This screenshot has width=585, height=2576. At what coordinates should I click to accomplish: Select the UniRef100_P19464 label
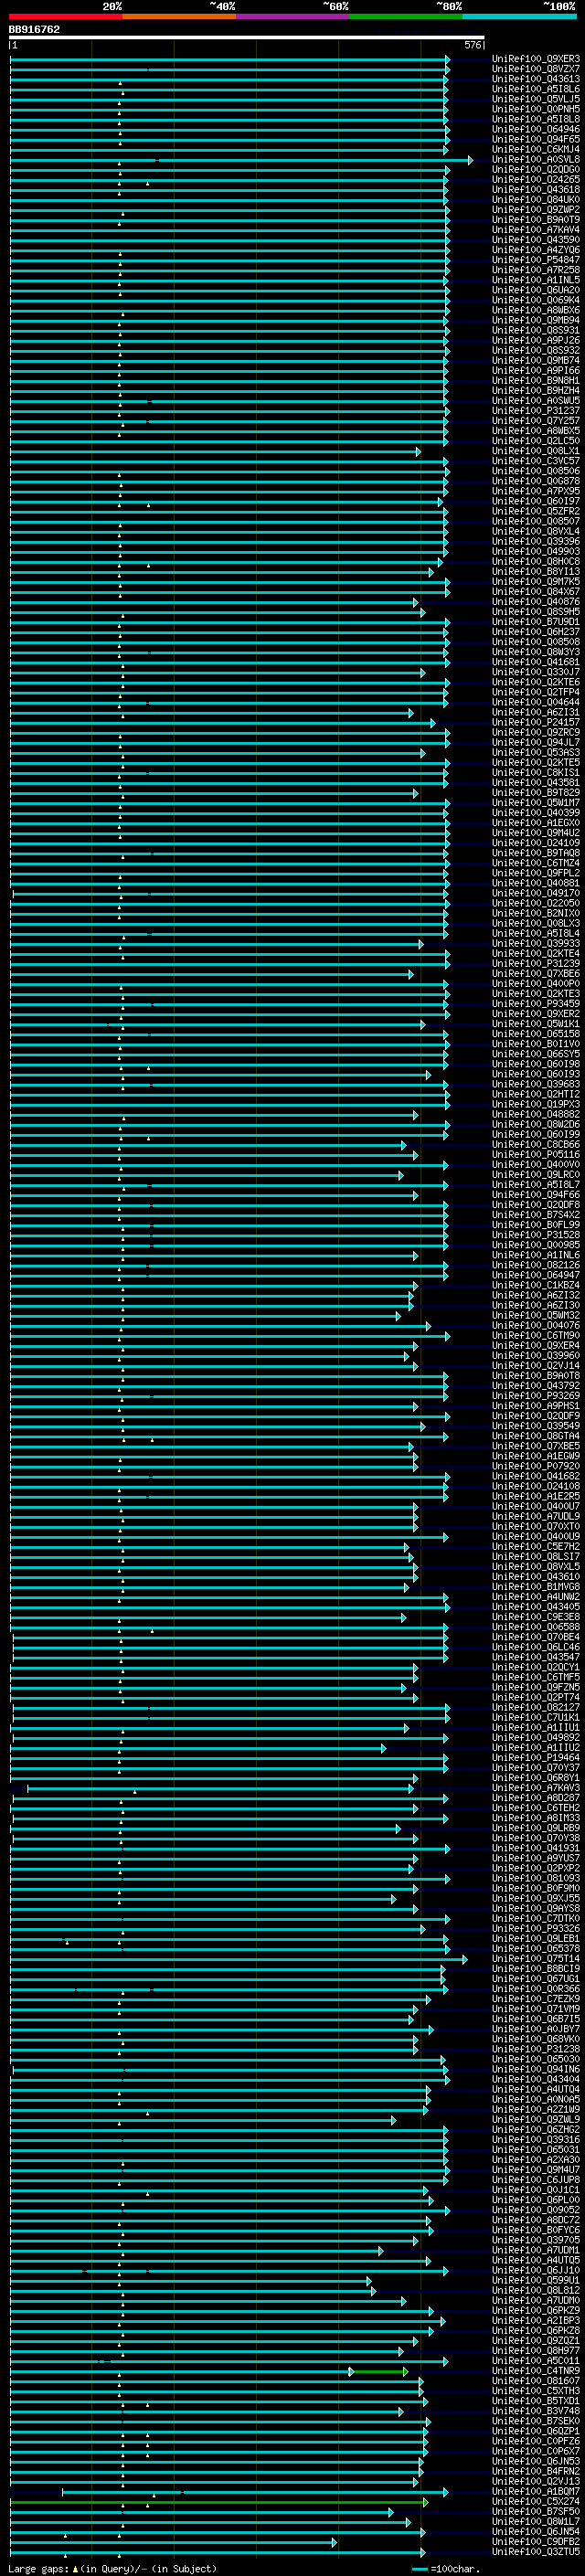click(x=536, y=1757)
